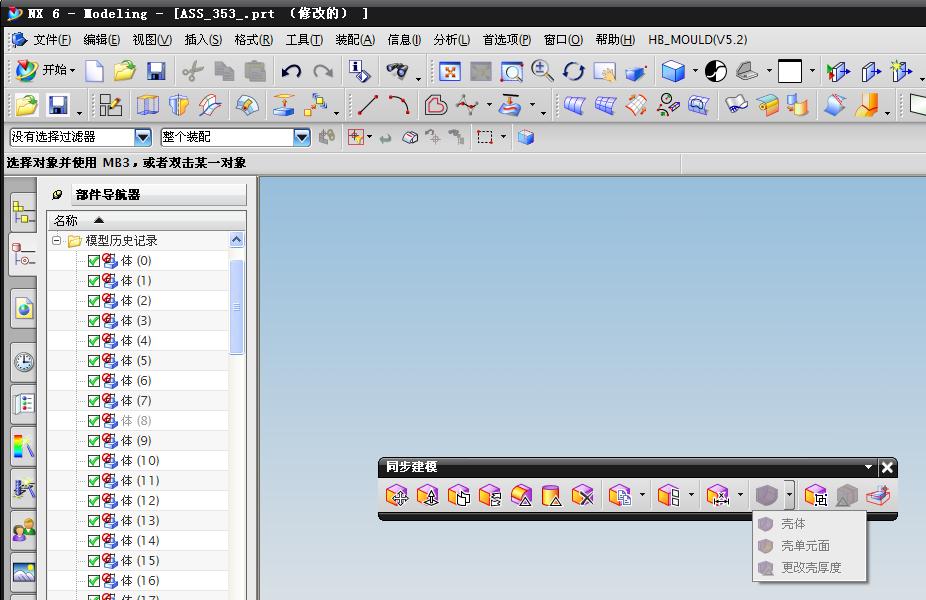Click the Delete Face icon in 同步建模 toolbar
This screenshot has height=600, width=926.
click(582, 495)
